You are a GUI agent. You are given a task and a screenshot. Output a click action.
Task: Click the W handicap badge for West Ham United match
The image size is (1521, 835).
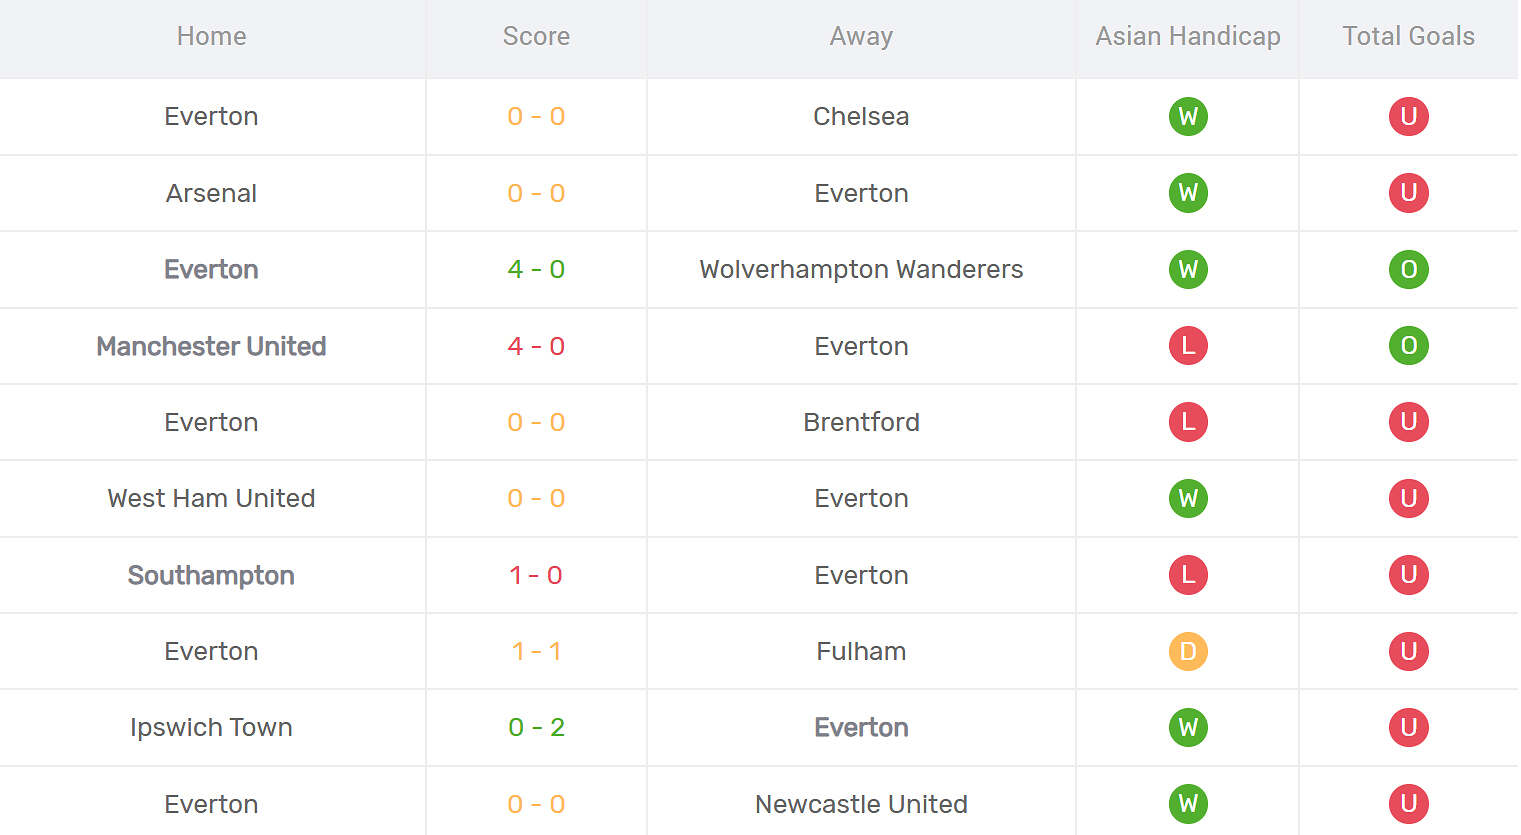point(1188,499)
